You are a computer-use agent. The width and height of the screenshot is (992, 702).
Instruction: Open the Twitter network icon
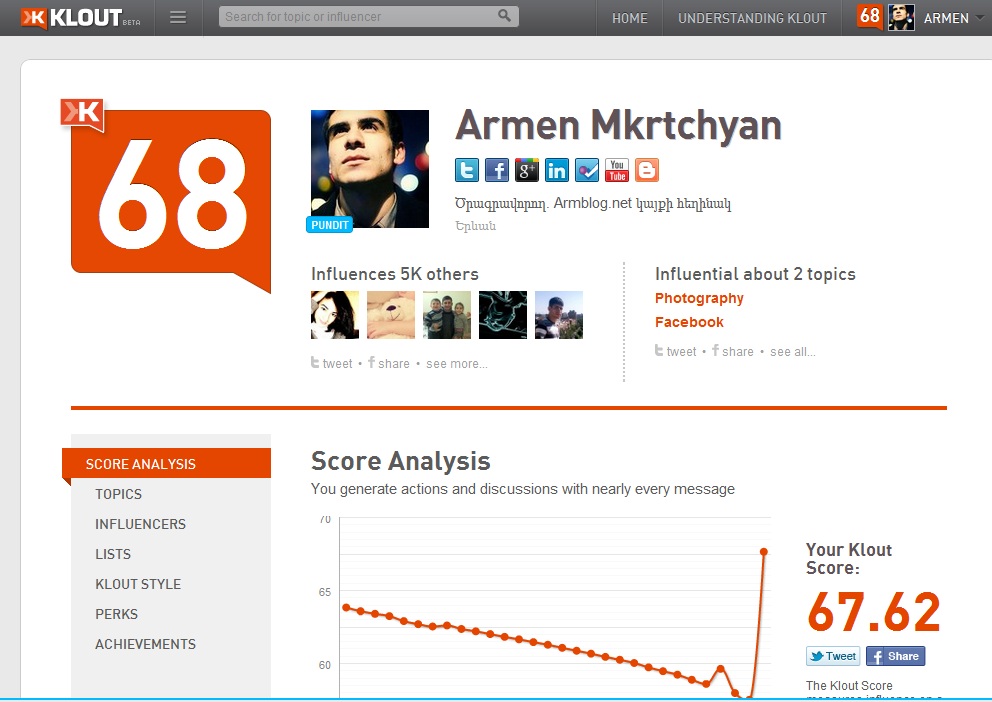click(x=467, y=170)
